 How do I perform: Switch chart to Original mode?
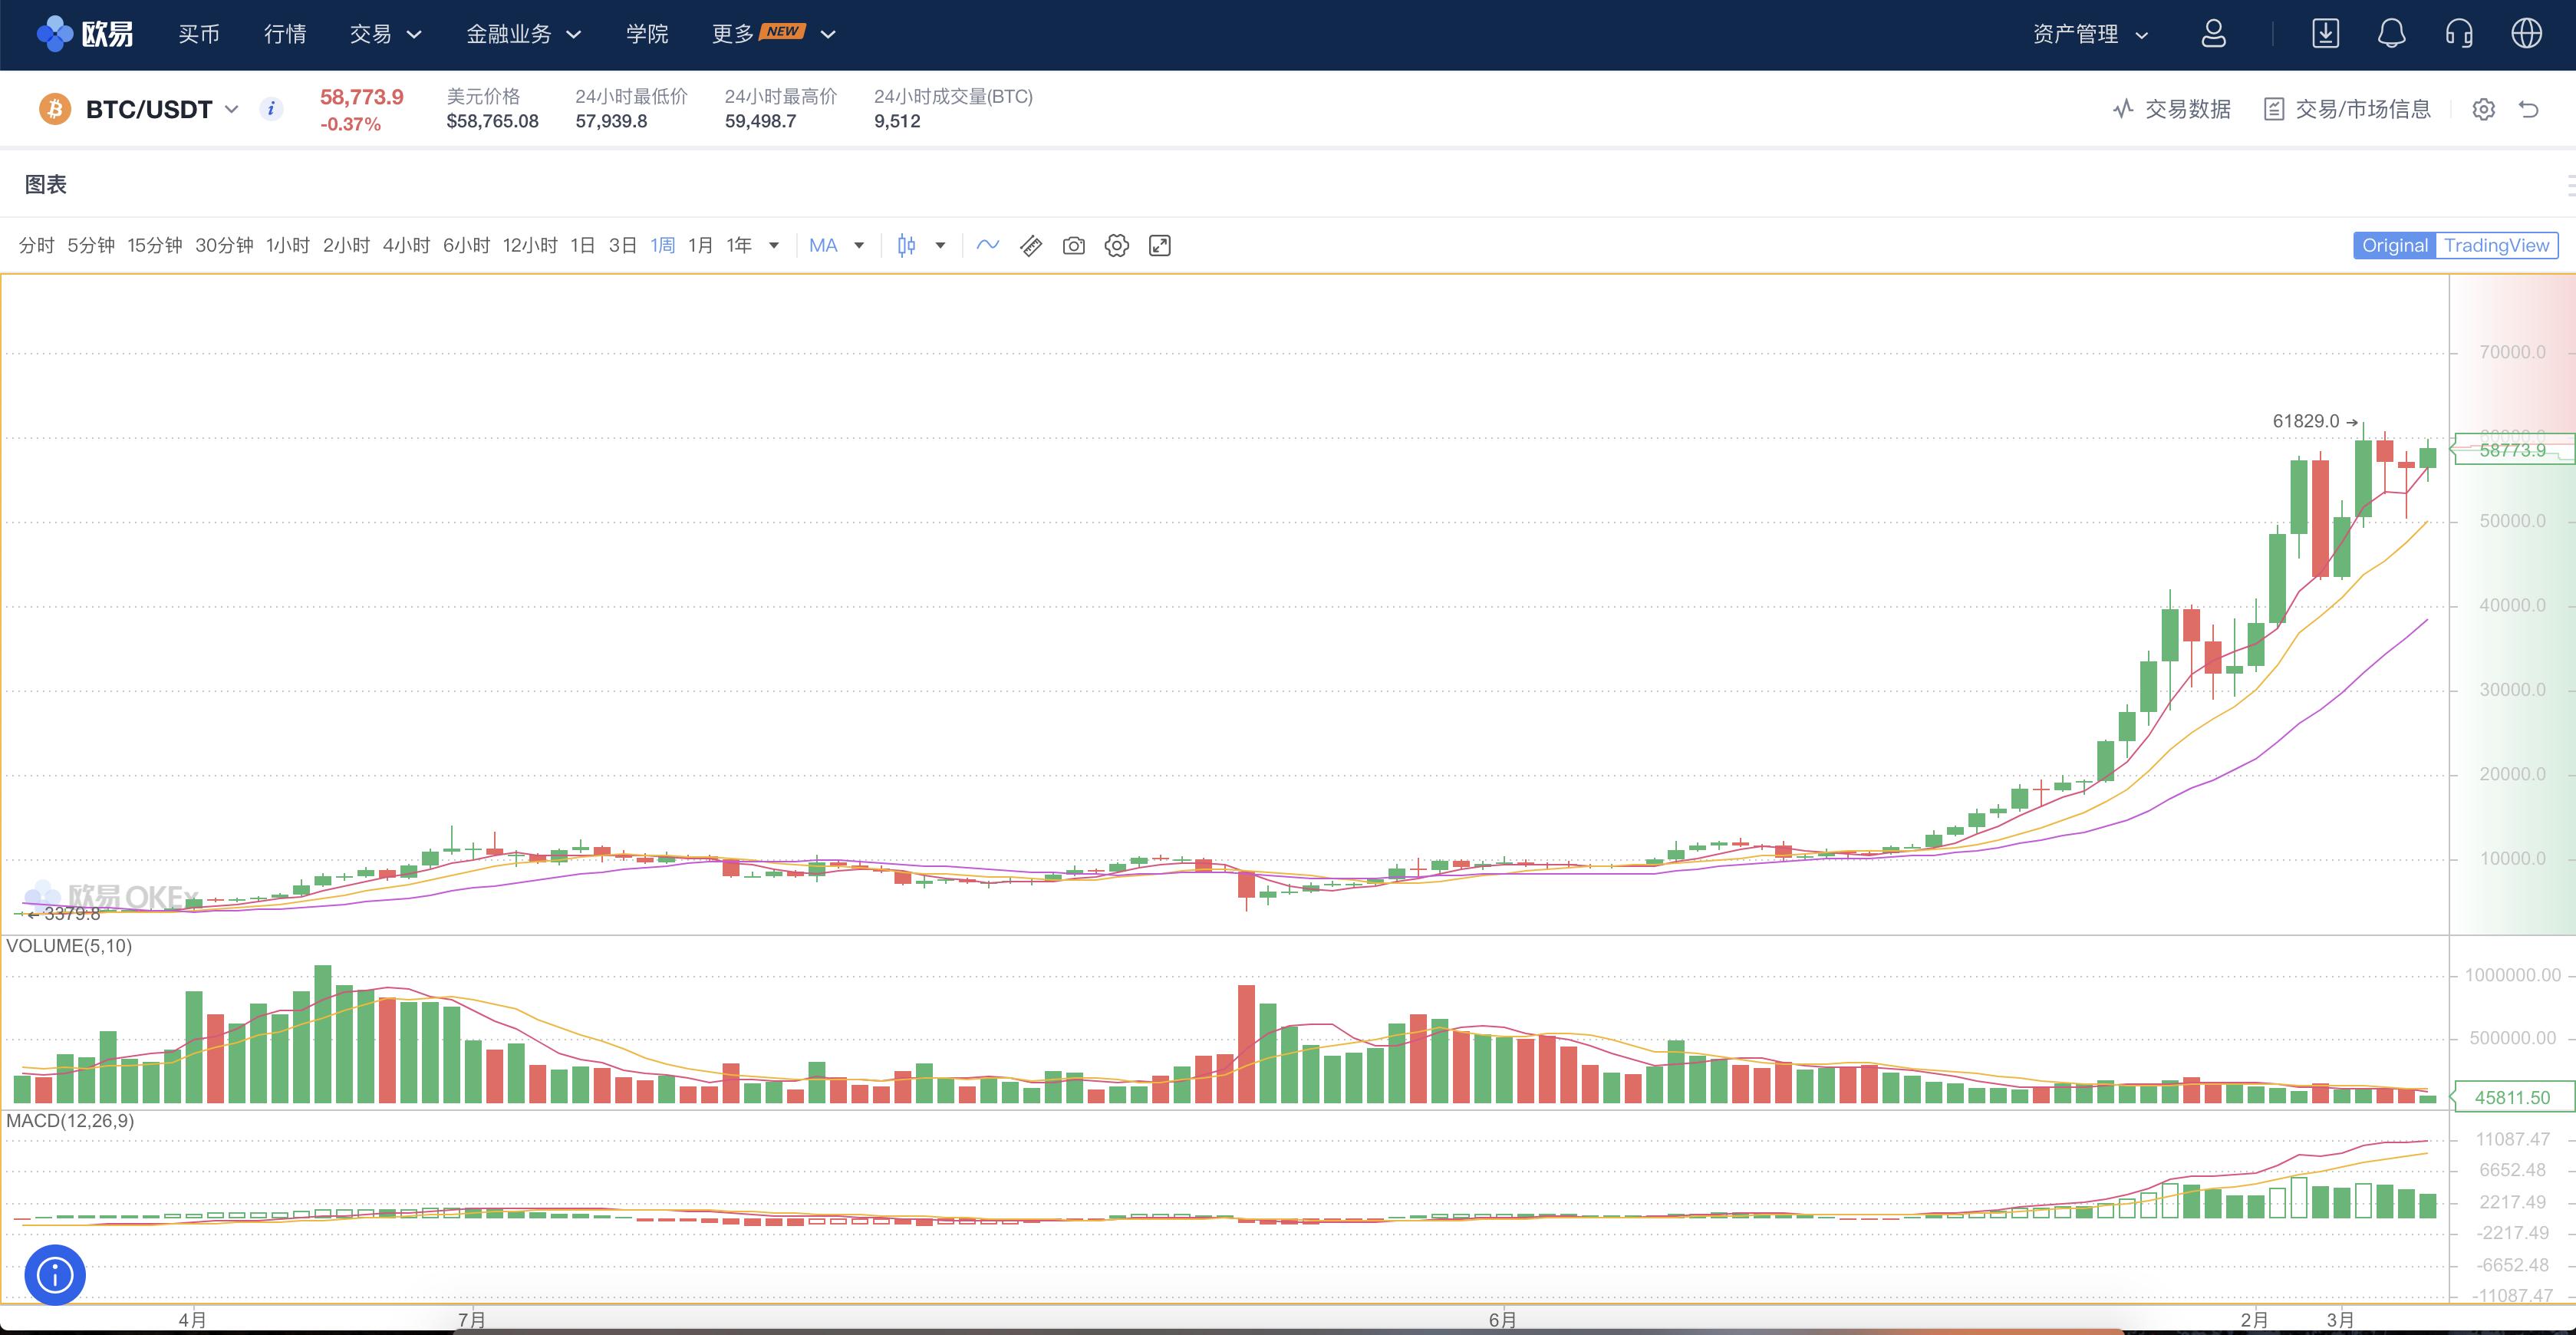point(2394,246)
